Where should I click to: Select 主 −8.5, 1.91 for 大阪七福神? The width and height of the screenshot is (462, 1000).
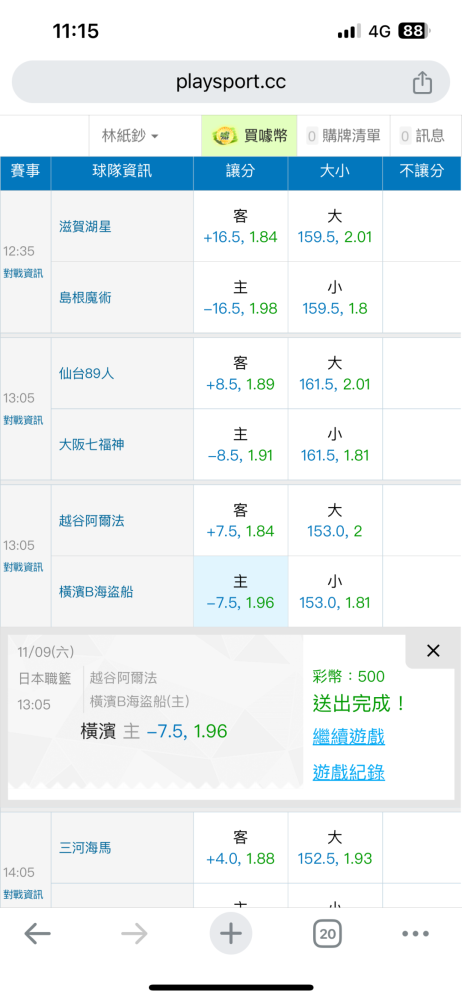pyautogui.click(x=241, y=445)
